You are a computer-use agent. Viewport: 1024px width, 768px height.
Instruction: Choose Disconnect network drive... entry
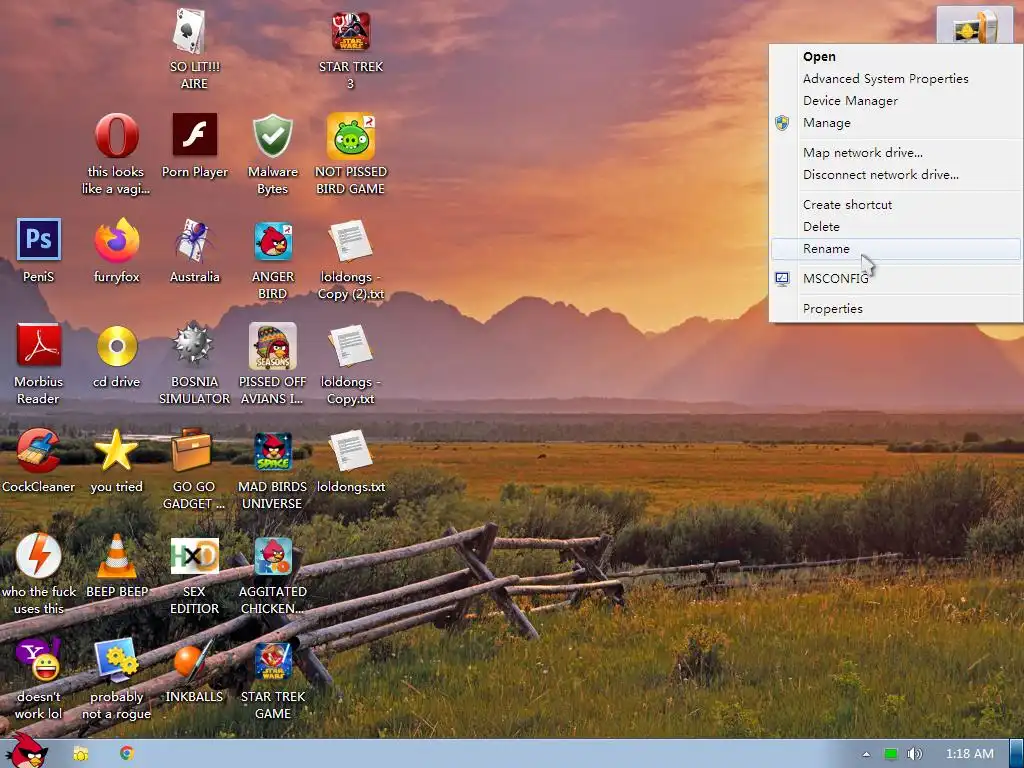tap(895, 175)
